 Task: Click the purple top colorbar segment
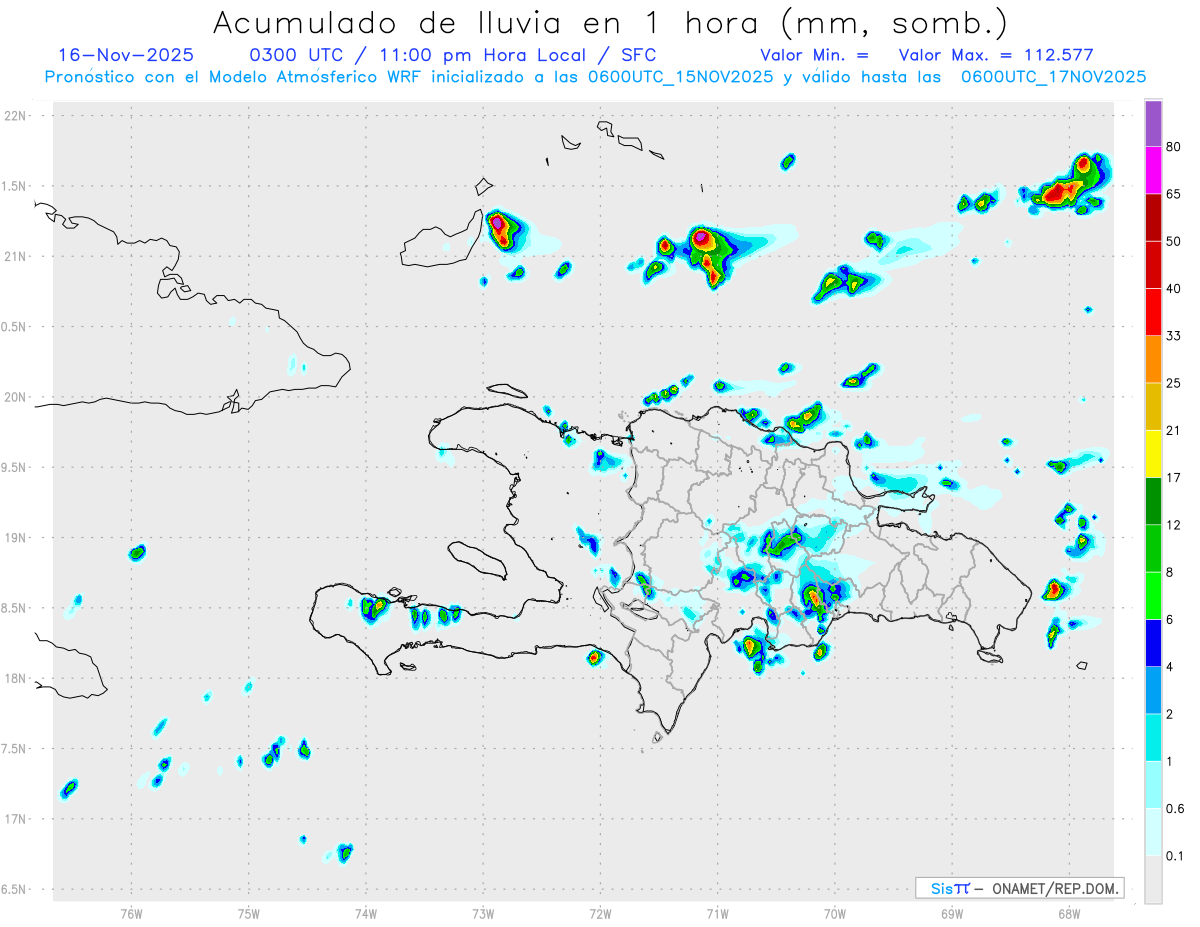[x=1153, y=124]
